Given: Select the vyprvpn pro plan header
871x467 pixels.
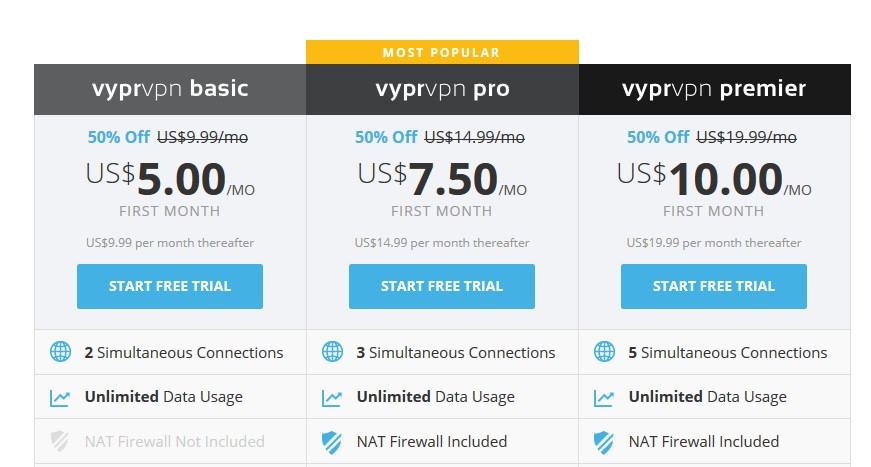Looking at the screenshot, I should (x=442, y=89).
